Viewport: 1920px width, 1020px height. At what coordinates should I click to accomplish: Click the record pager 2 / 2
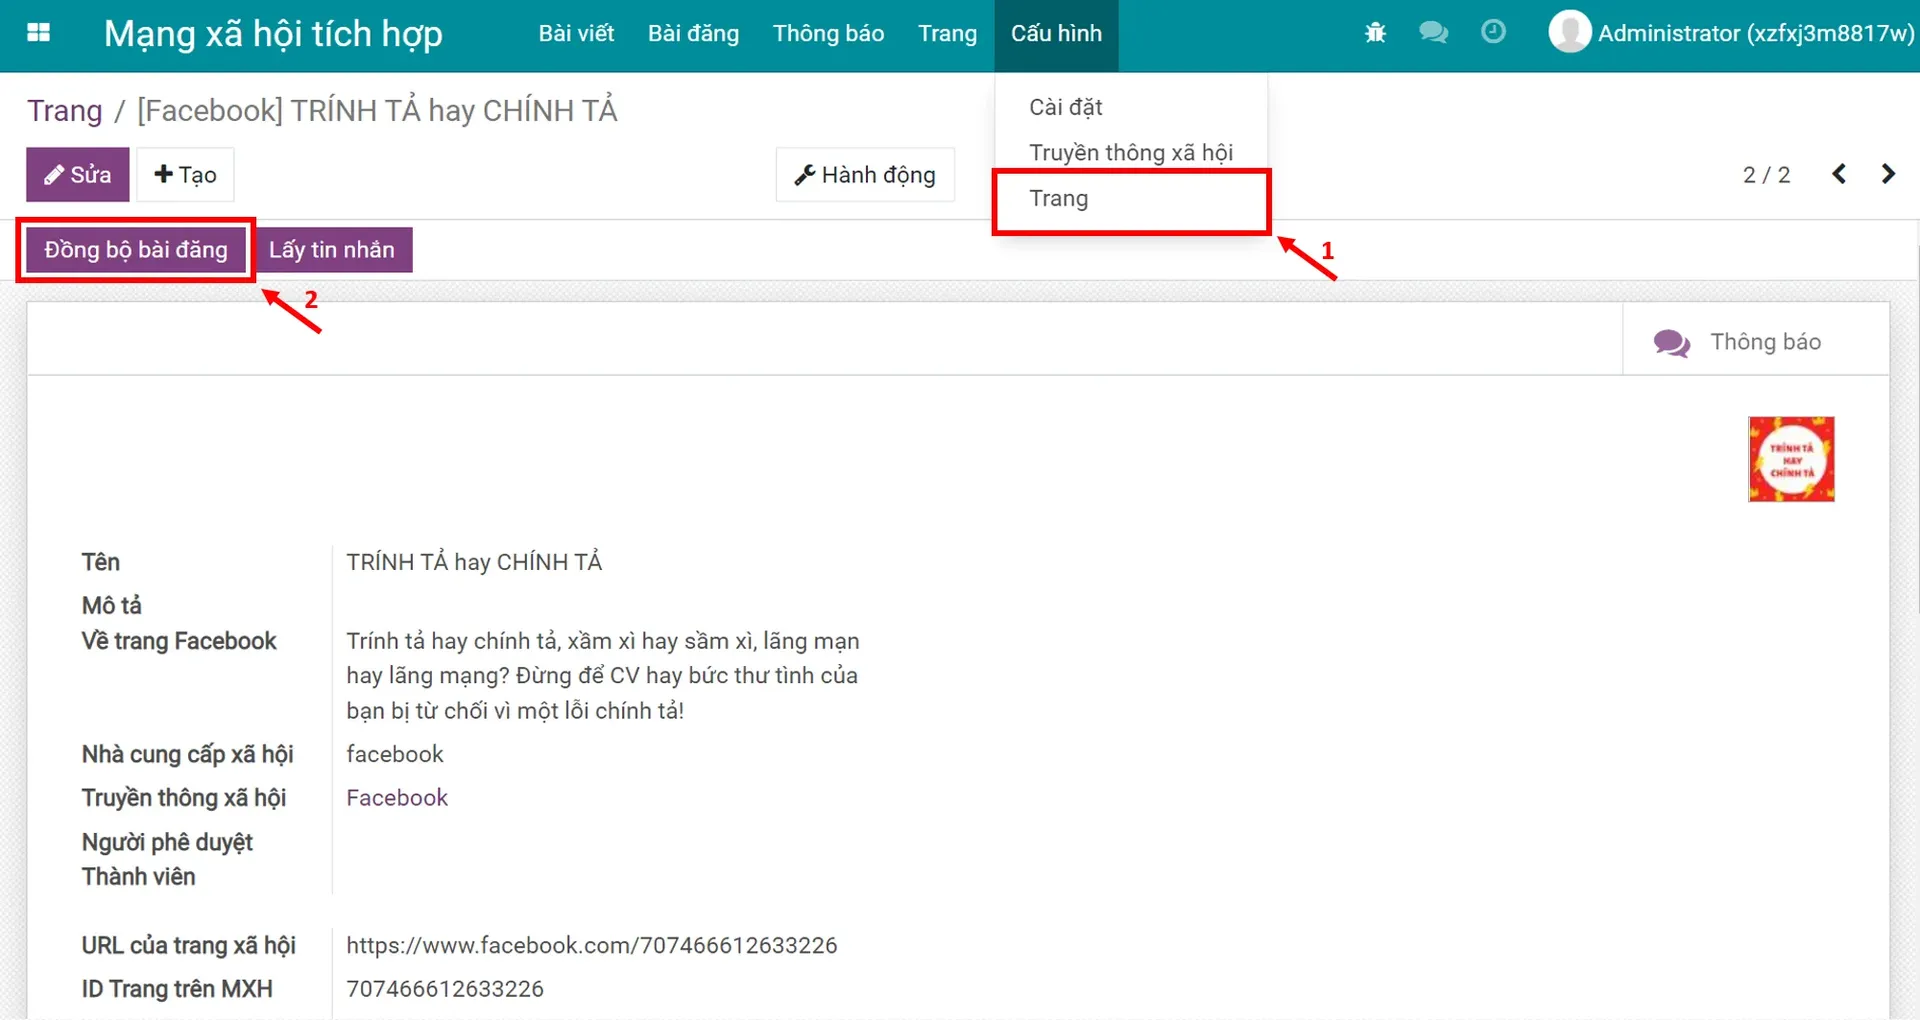point(1766,175)
